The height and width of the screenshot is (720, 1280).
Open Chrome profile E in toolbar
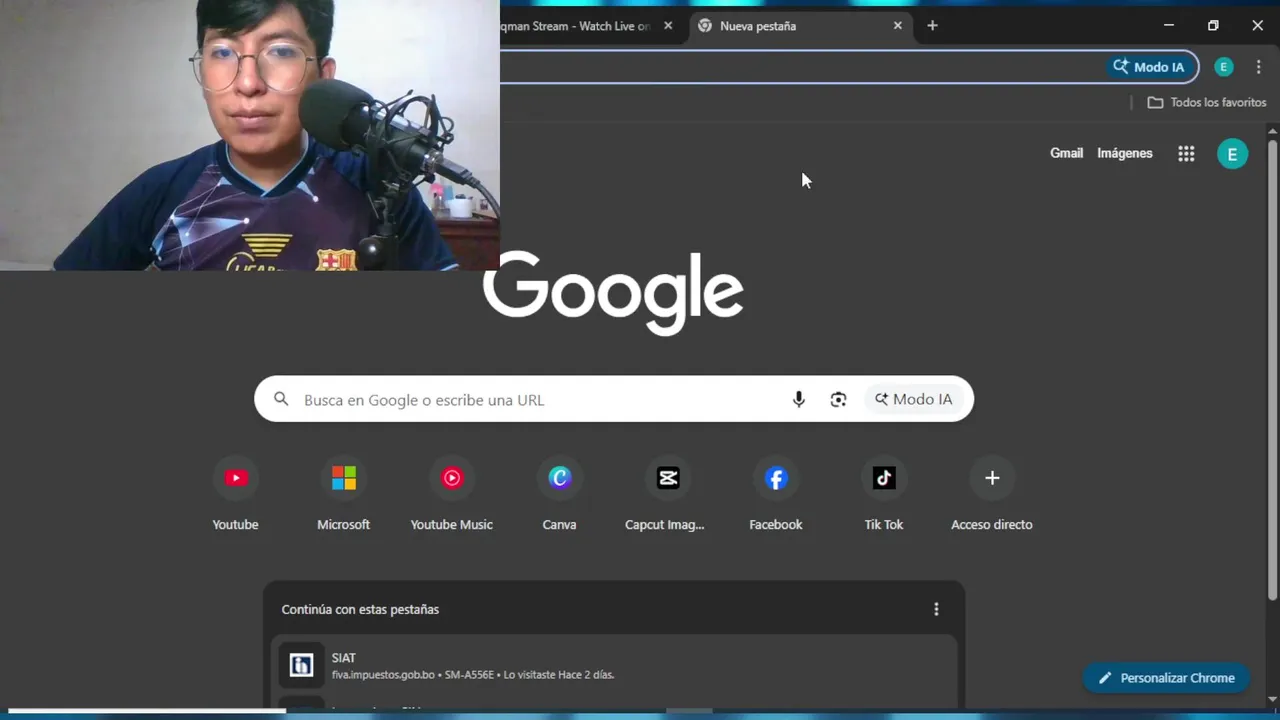coord(1224,67)
